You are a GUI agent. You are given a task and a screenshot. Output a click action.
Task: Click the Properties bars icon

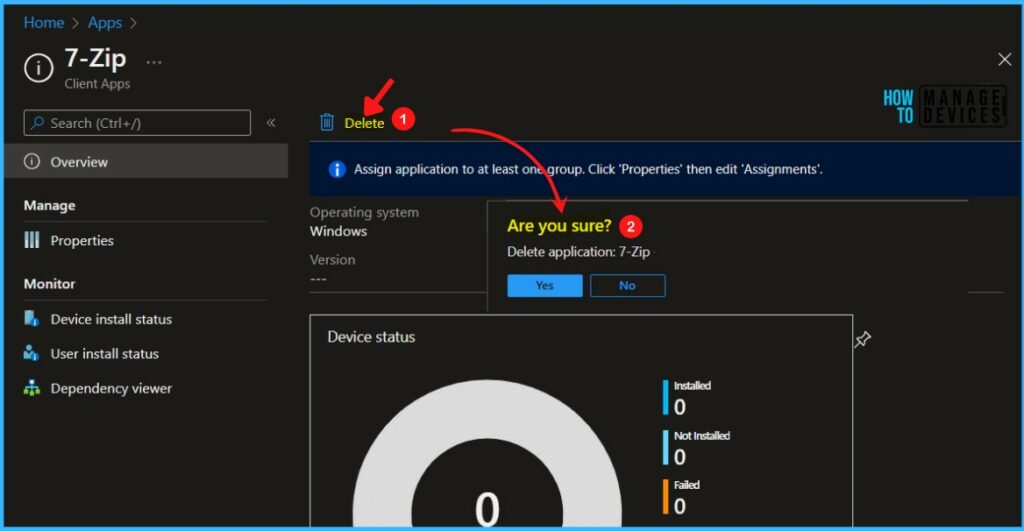[x=32, y=240]
